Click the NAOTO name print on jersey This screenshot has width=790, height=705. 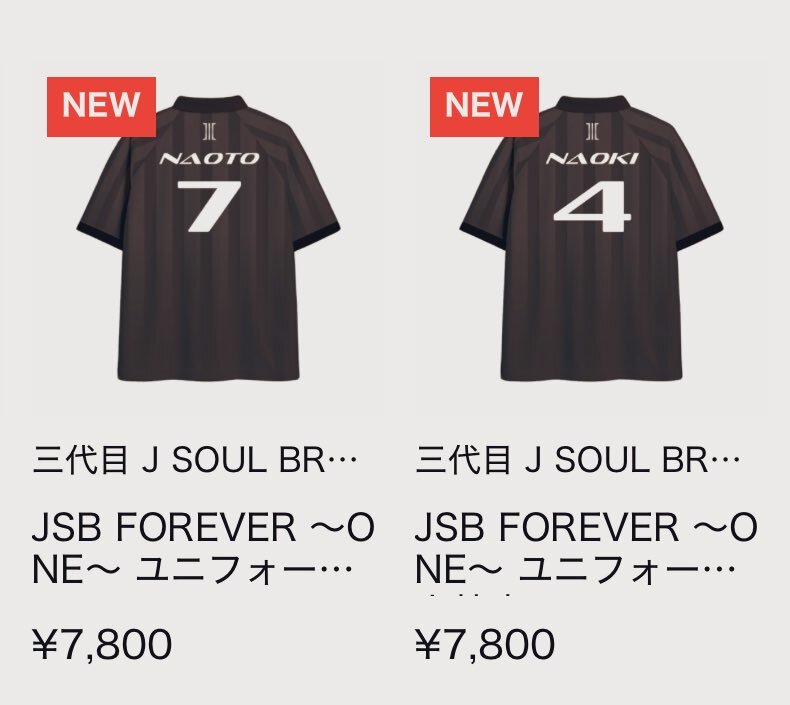click(x=209, y=159)
